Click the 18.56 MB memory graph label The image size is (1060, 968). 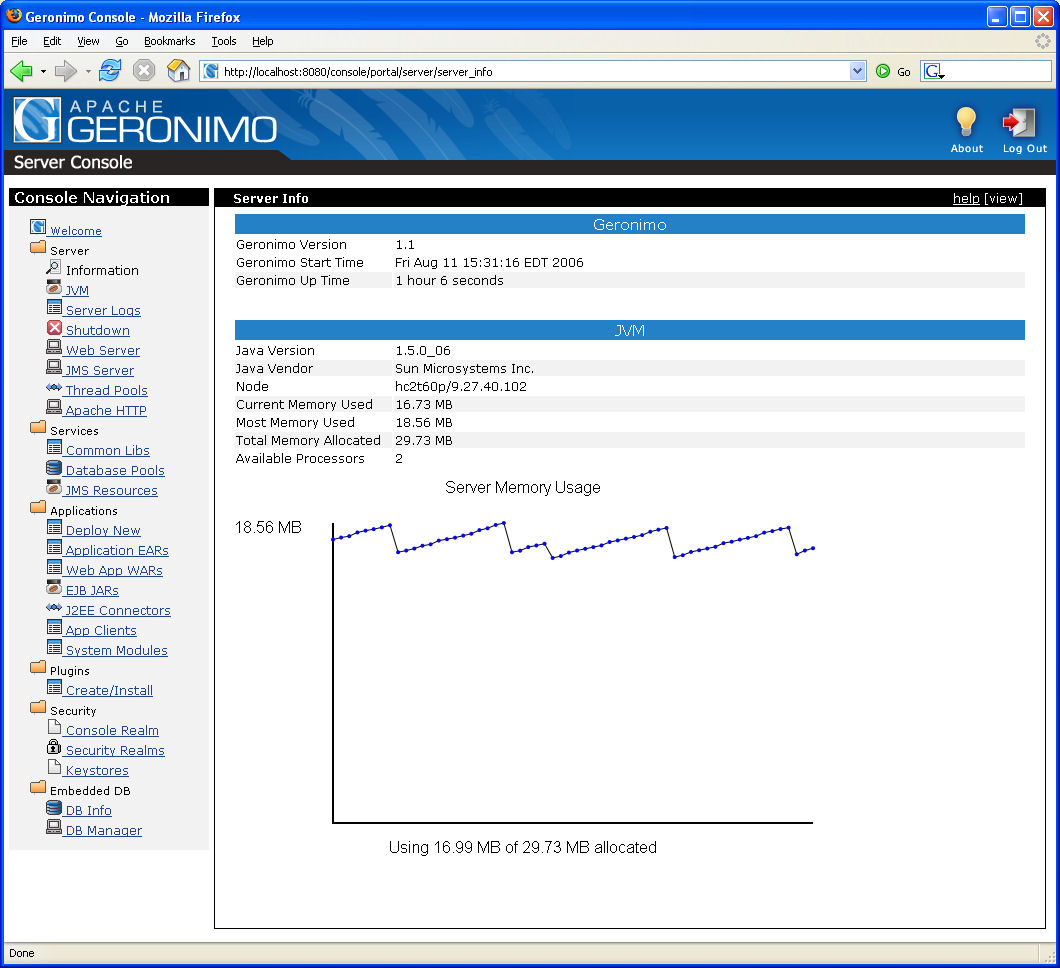[x=268, y=527]
